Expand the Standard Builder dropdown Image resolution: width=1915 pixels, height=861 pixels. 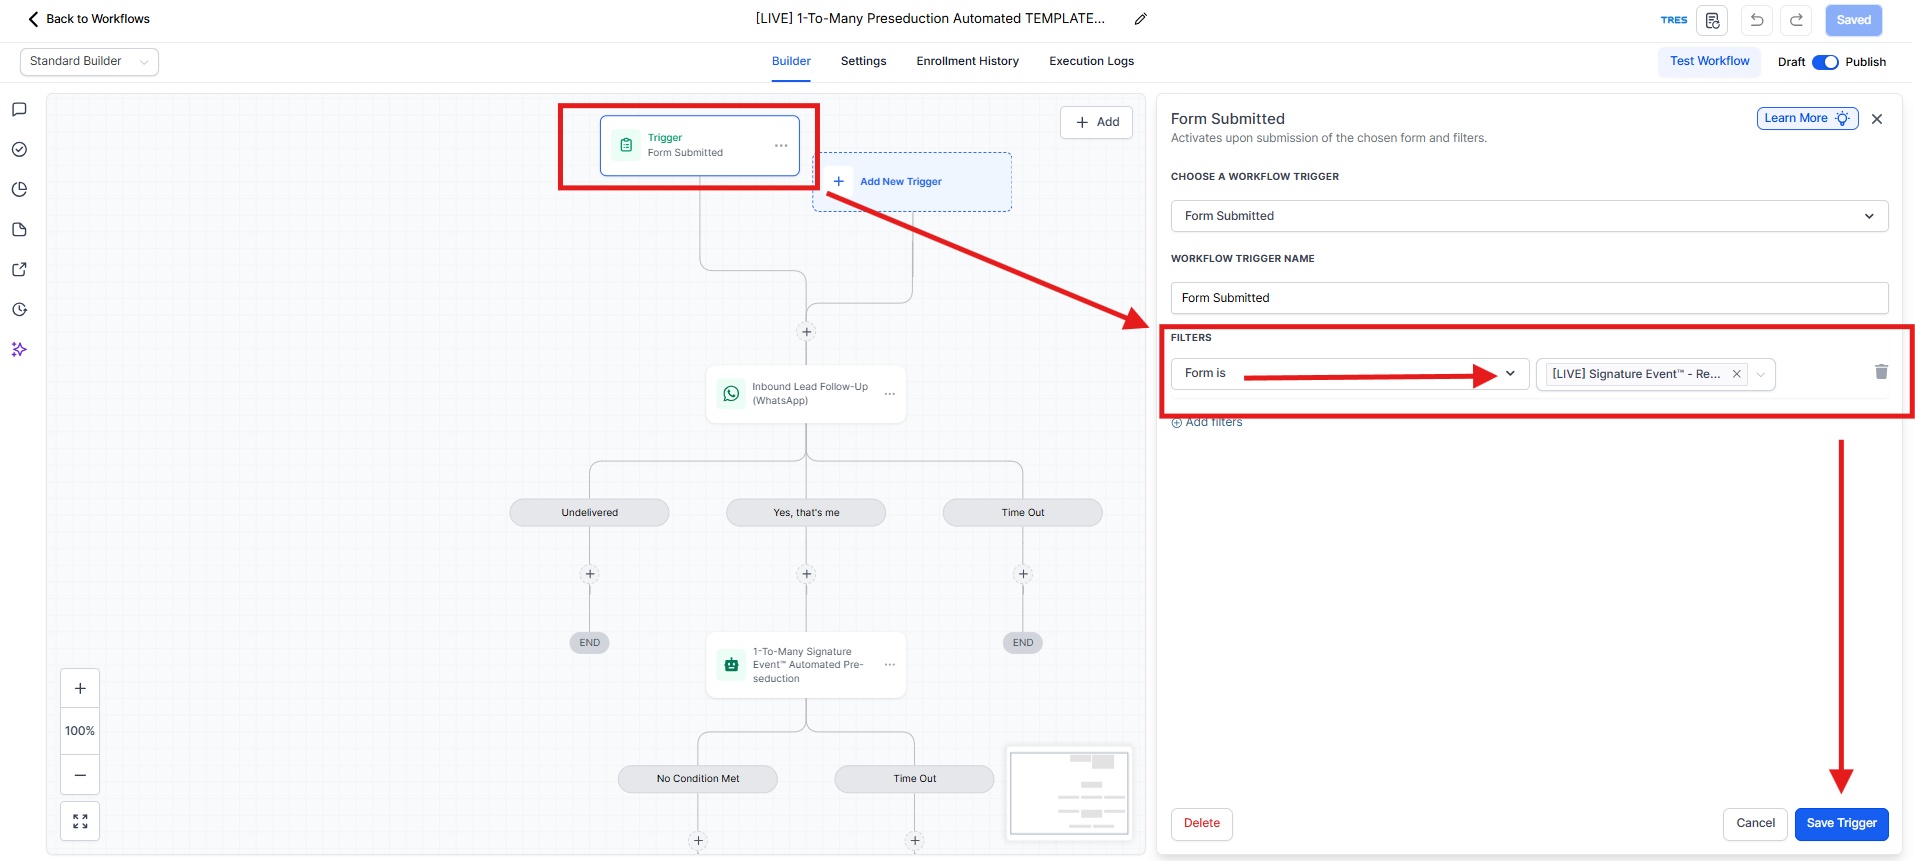[89, 62]
